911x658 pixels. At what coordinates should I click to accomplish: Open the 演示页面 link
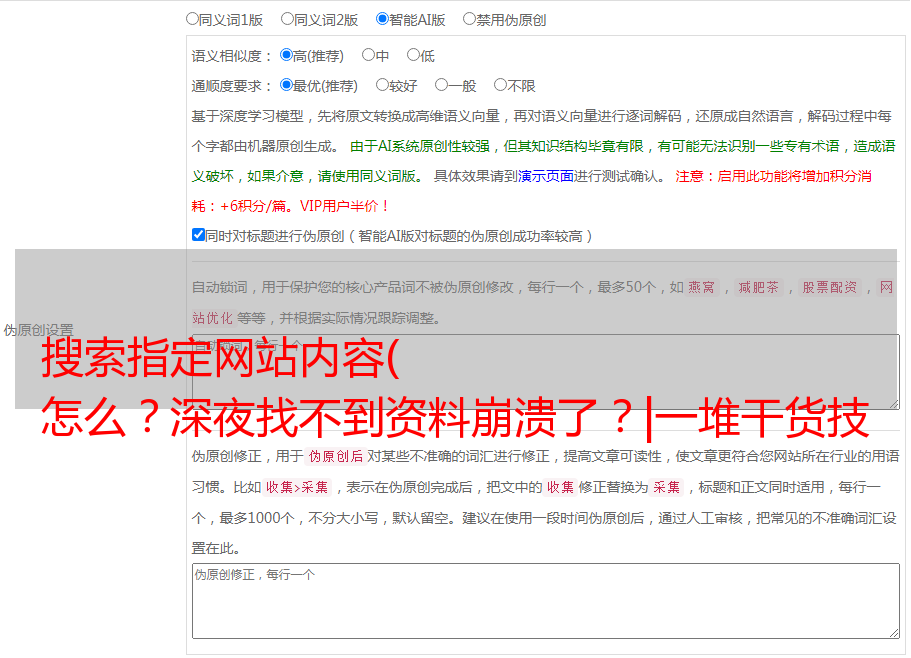pyautogui.click(x=546, y=176)
